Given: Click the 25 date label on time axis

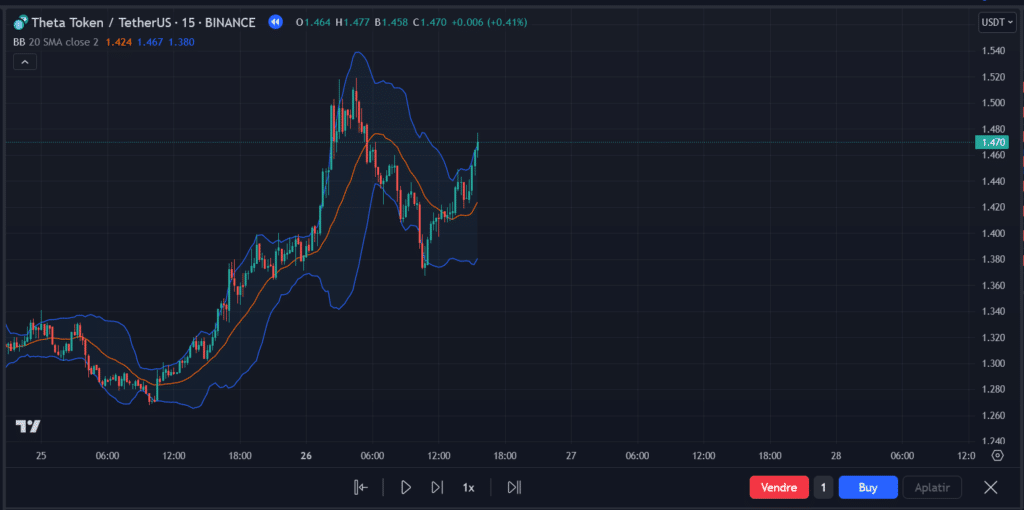Looking at the screenshot, I should (x=41, y=456).
